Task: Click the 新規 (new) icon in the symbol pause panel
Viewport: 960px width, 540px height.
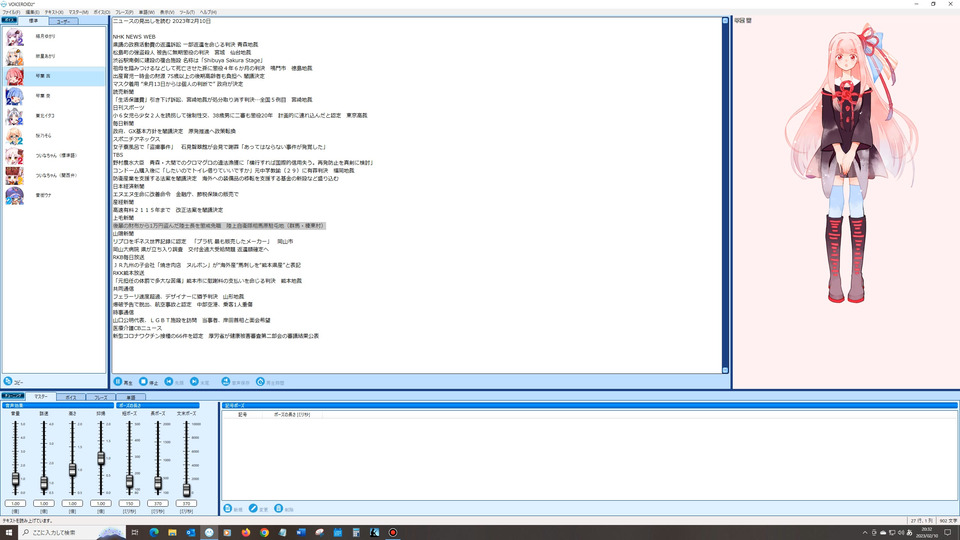Action: point(228,508)
